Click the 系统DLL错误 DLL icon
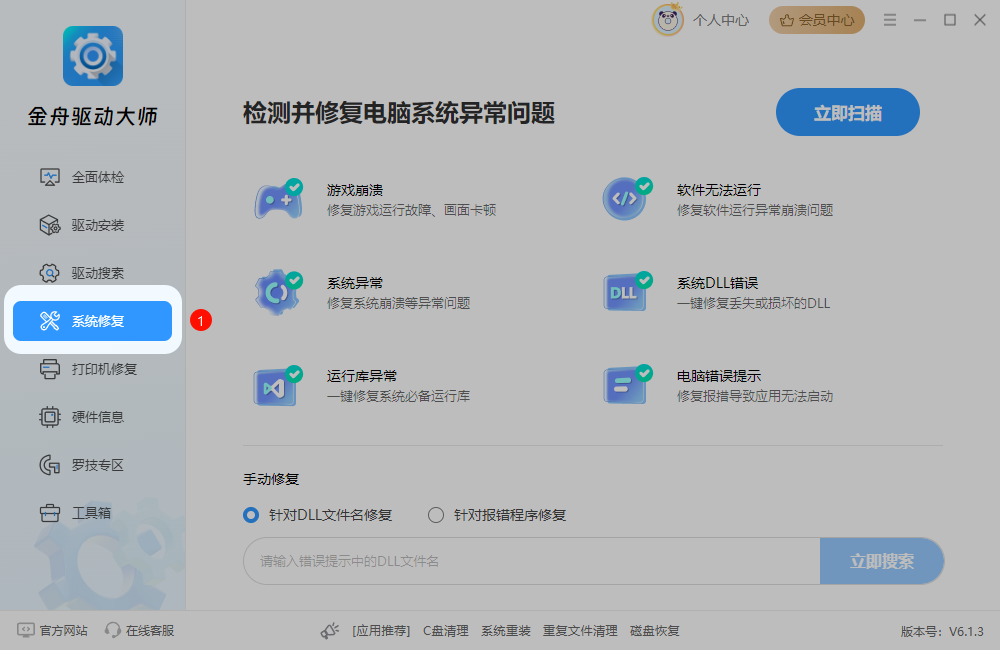Screen dimensions: 1000x650 [x=628, y=292]
